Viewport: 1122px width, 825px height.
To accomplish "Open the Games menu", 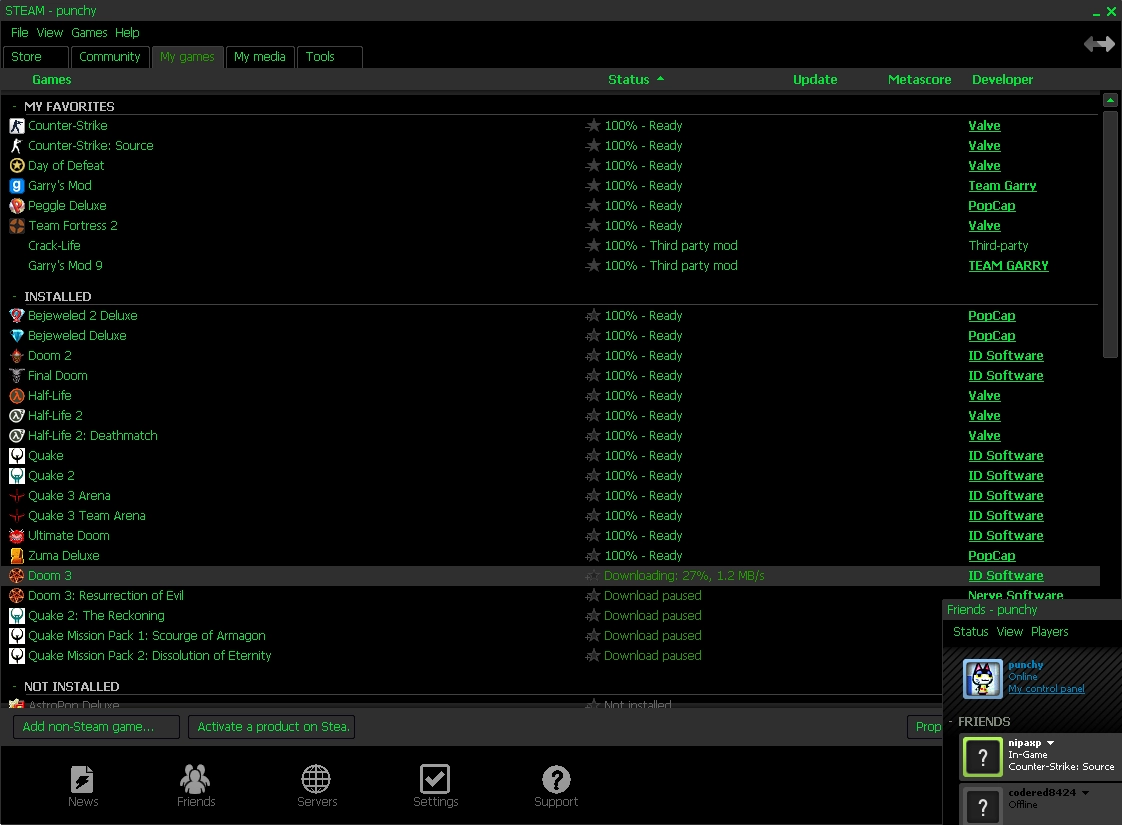I will 89,33.
